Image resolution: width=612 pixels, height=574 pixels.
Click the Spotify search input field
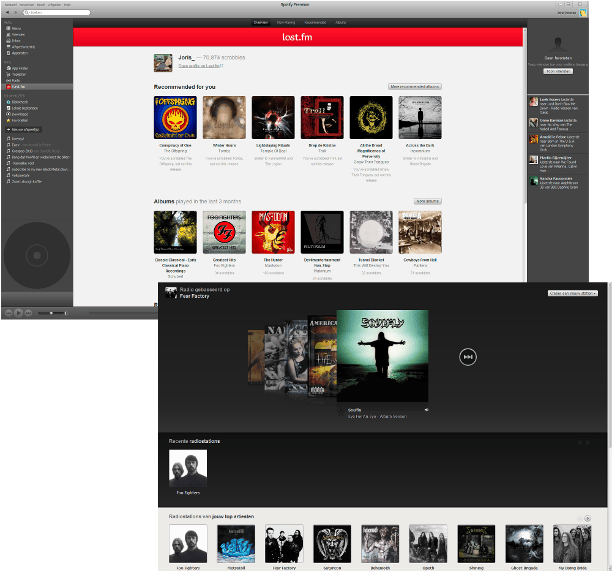tap(57, 12)
